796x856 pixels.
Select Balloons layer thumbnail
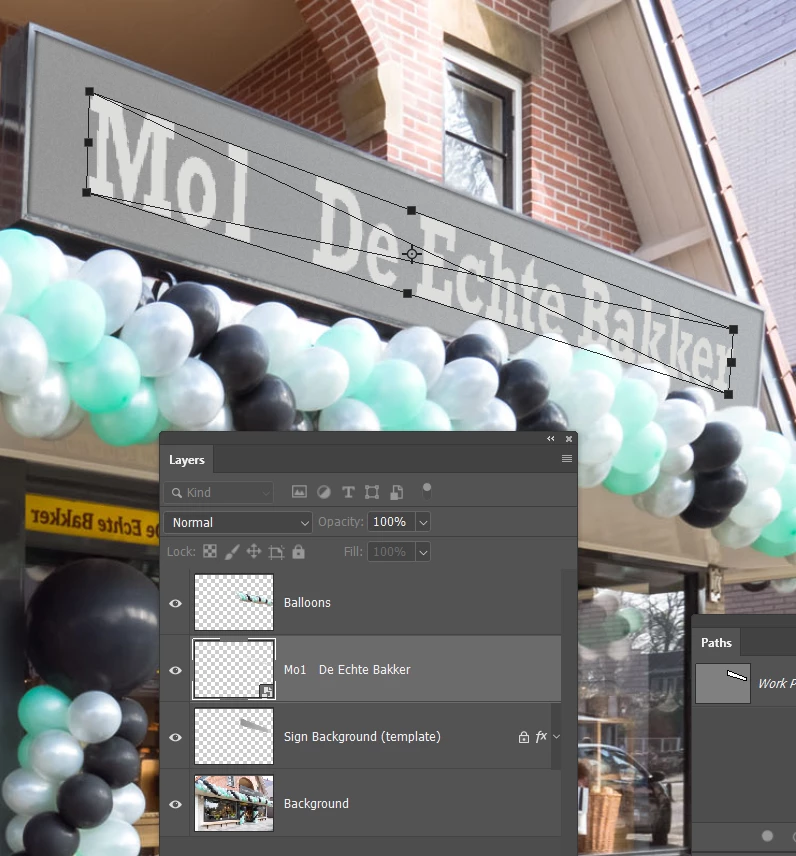(x=234, y=602)
